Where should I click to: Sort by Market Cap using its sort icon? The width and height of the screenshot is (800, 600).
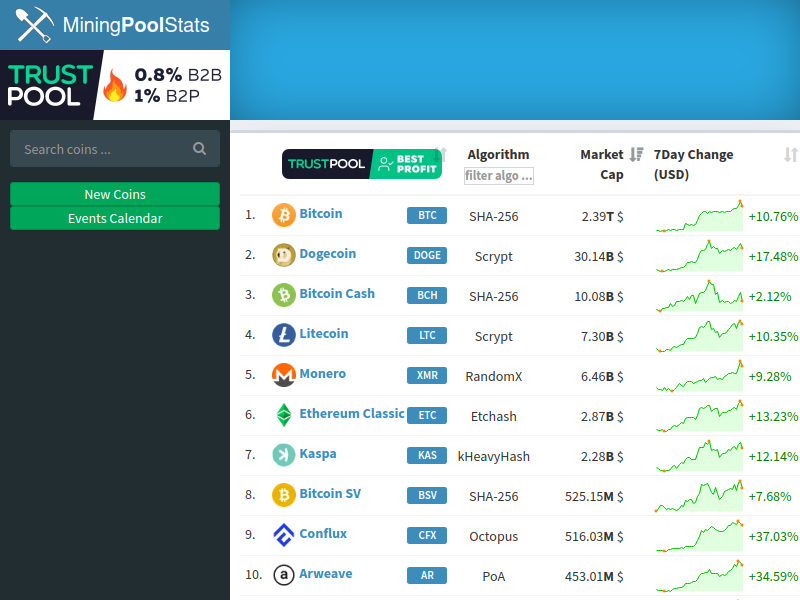pos(636,155)
